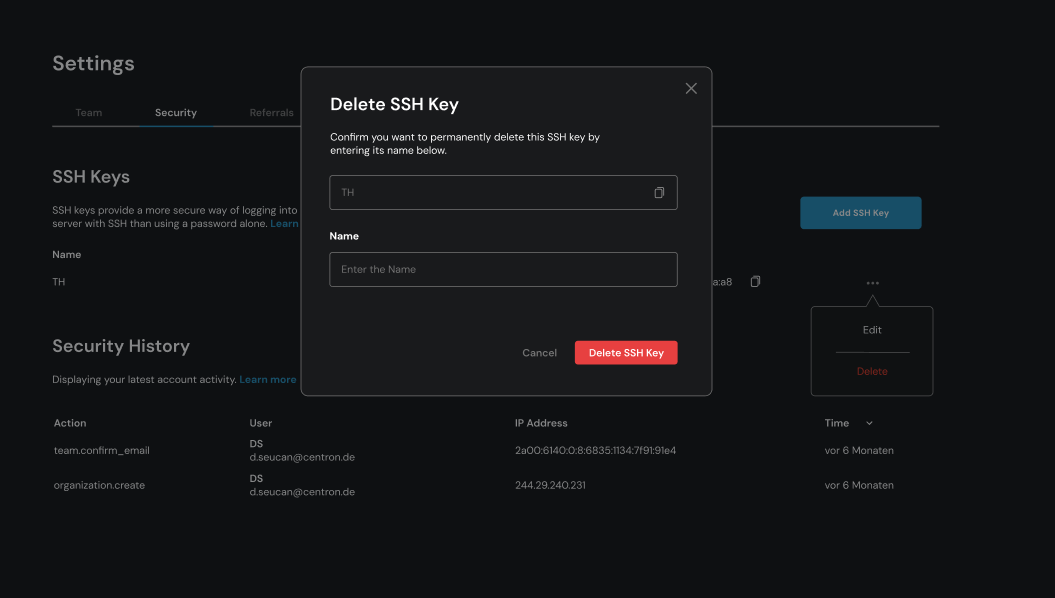Confirm deletion with Delete SSH Key button
Screen dimensions: 1055x598
626,352
